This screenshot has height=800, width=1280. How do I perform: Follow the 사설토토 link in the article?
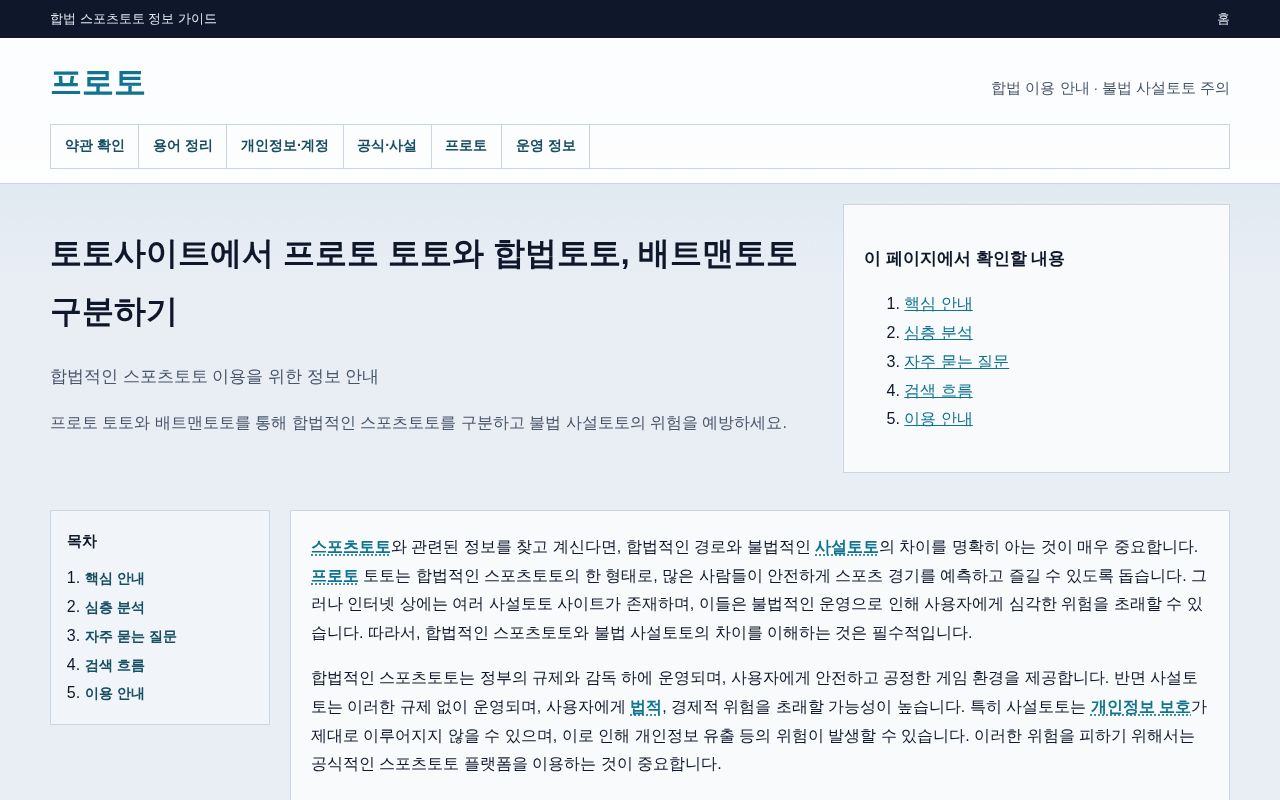(846, 547)
